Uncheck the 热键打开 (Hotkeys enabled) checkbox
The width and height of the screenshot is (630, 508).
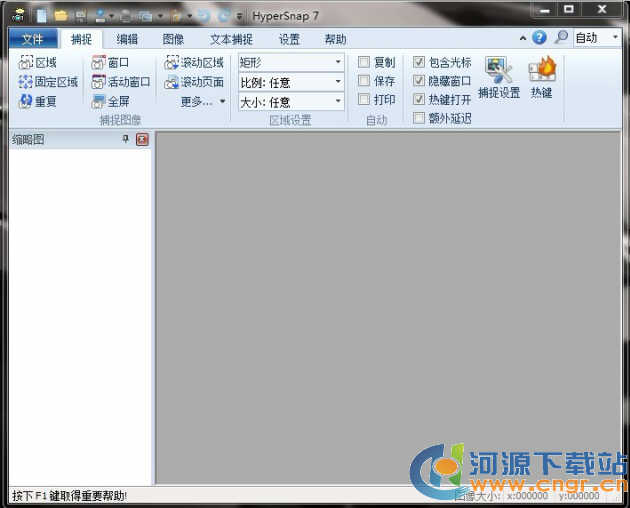pyautogui.click(x=419, y=99)
